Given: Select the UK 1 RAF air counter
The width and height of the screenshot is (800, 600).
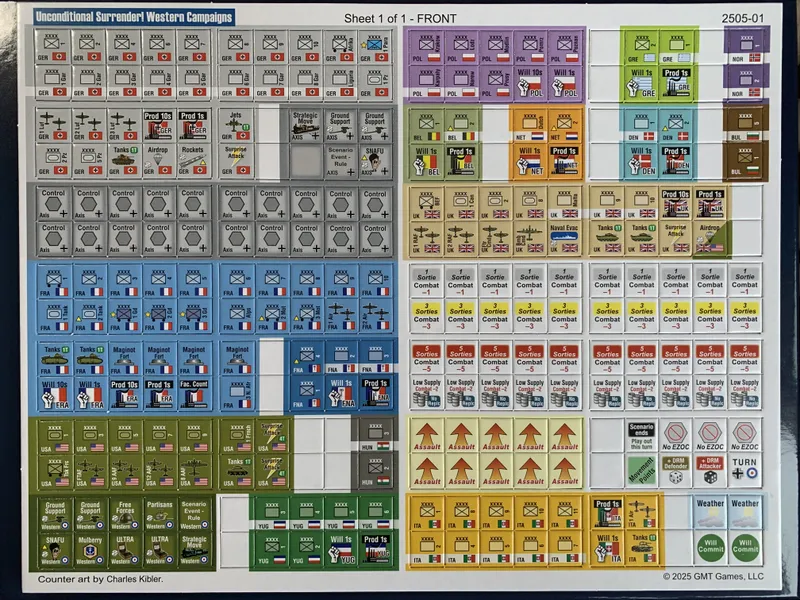Looking at the screenshot, I should [x=426, y=239].
